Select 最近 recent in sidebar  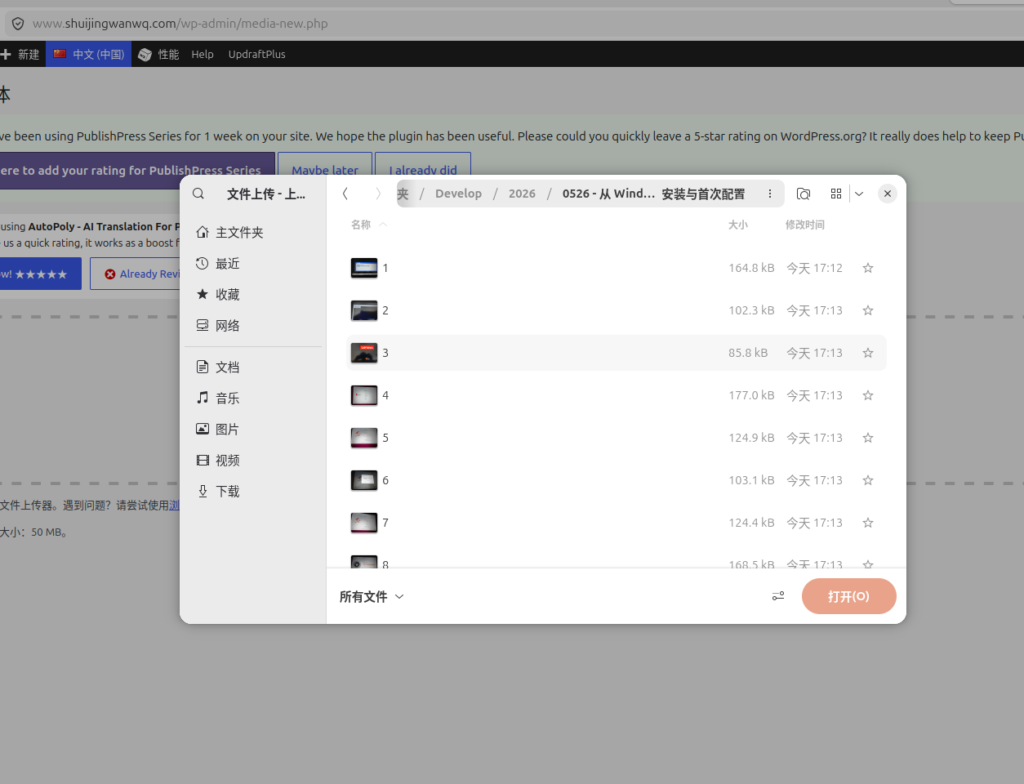(253, 263)
